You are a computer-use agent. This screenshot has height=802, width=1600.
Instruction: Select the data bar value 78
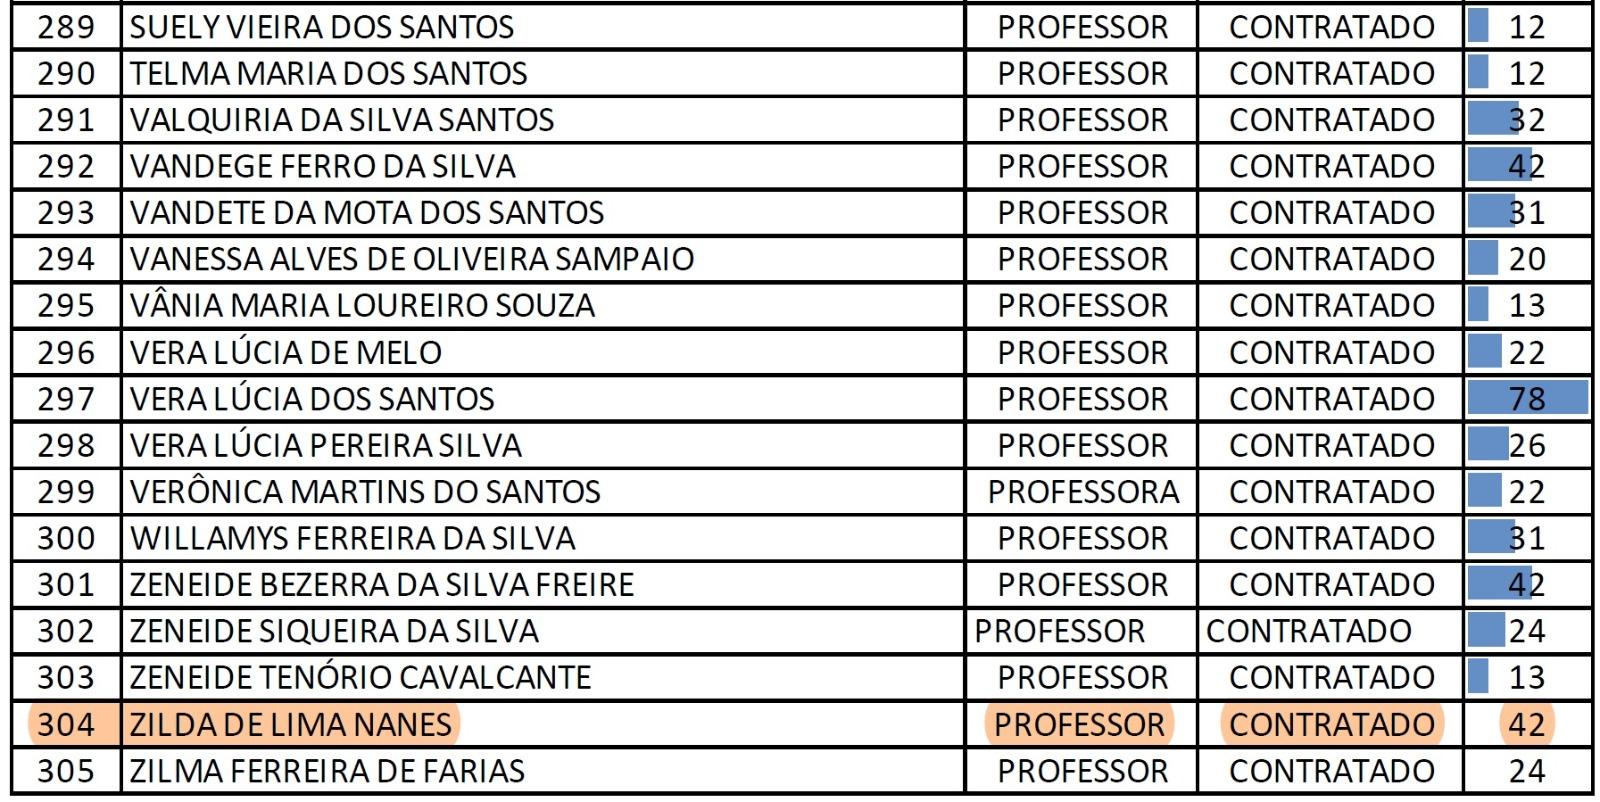click(1527, 399)
